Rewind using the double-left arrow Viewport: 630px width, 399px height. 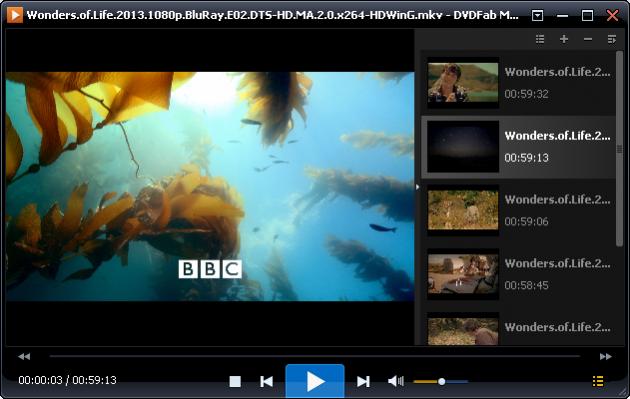[x=24, y=356]
